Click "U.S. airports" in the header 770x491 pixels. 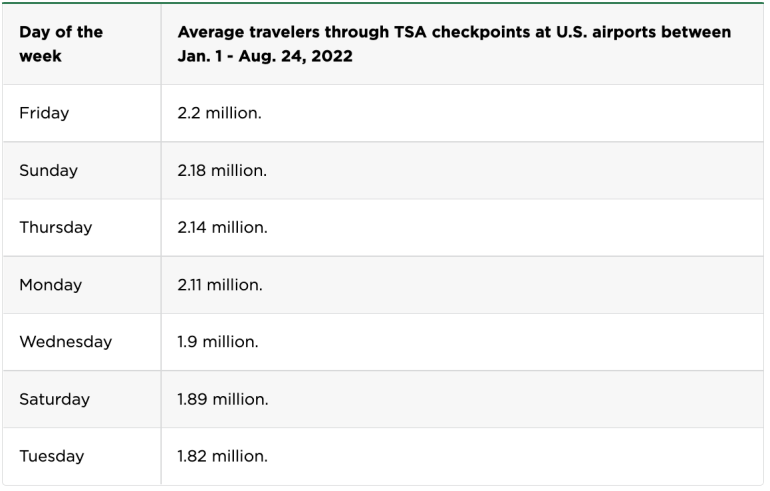607,33
